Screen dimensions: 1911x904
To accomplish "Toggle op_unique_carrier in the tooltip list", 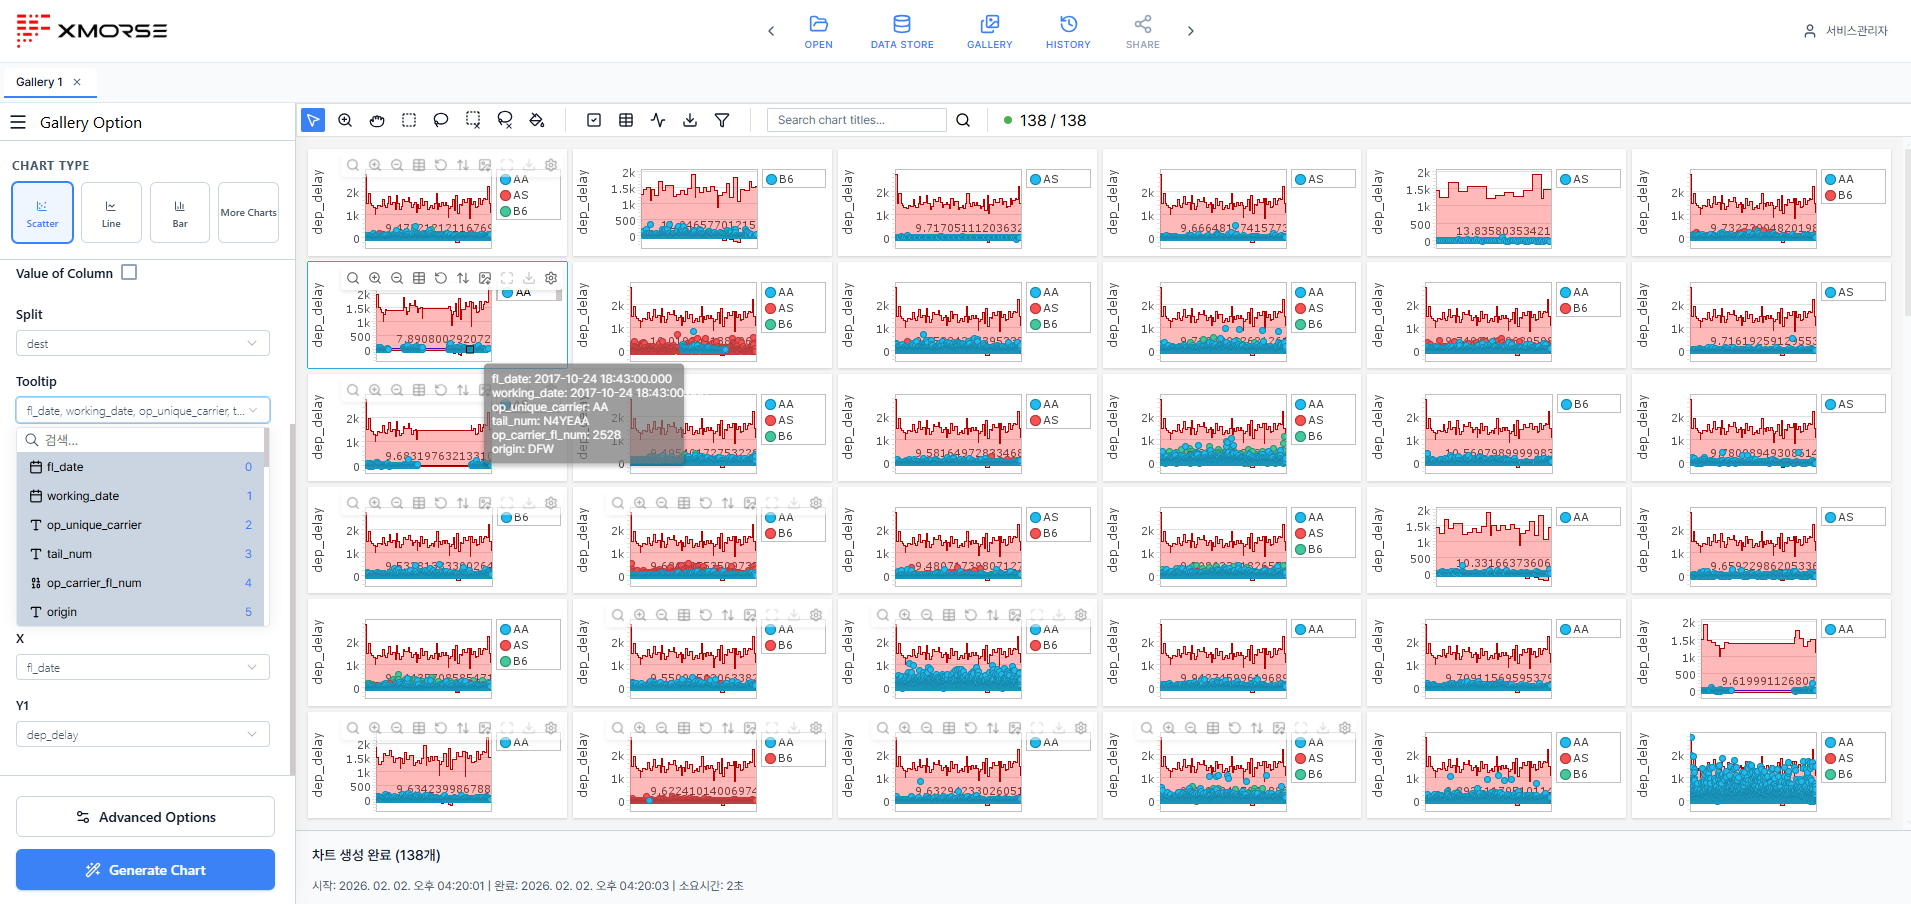I will [x=141, y=525].
